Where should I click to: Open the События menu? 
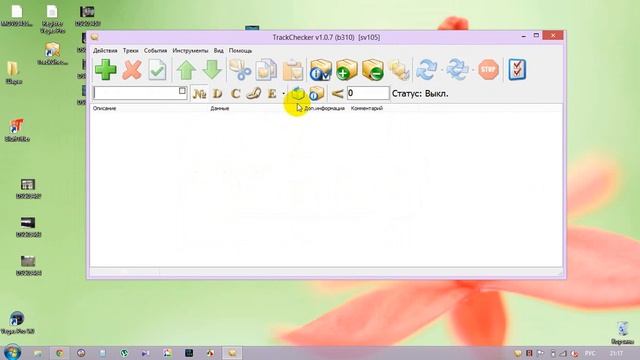pos(156,51)
